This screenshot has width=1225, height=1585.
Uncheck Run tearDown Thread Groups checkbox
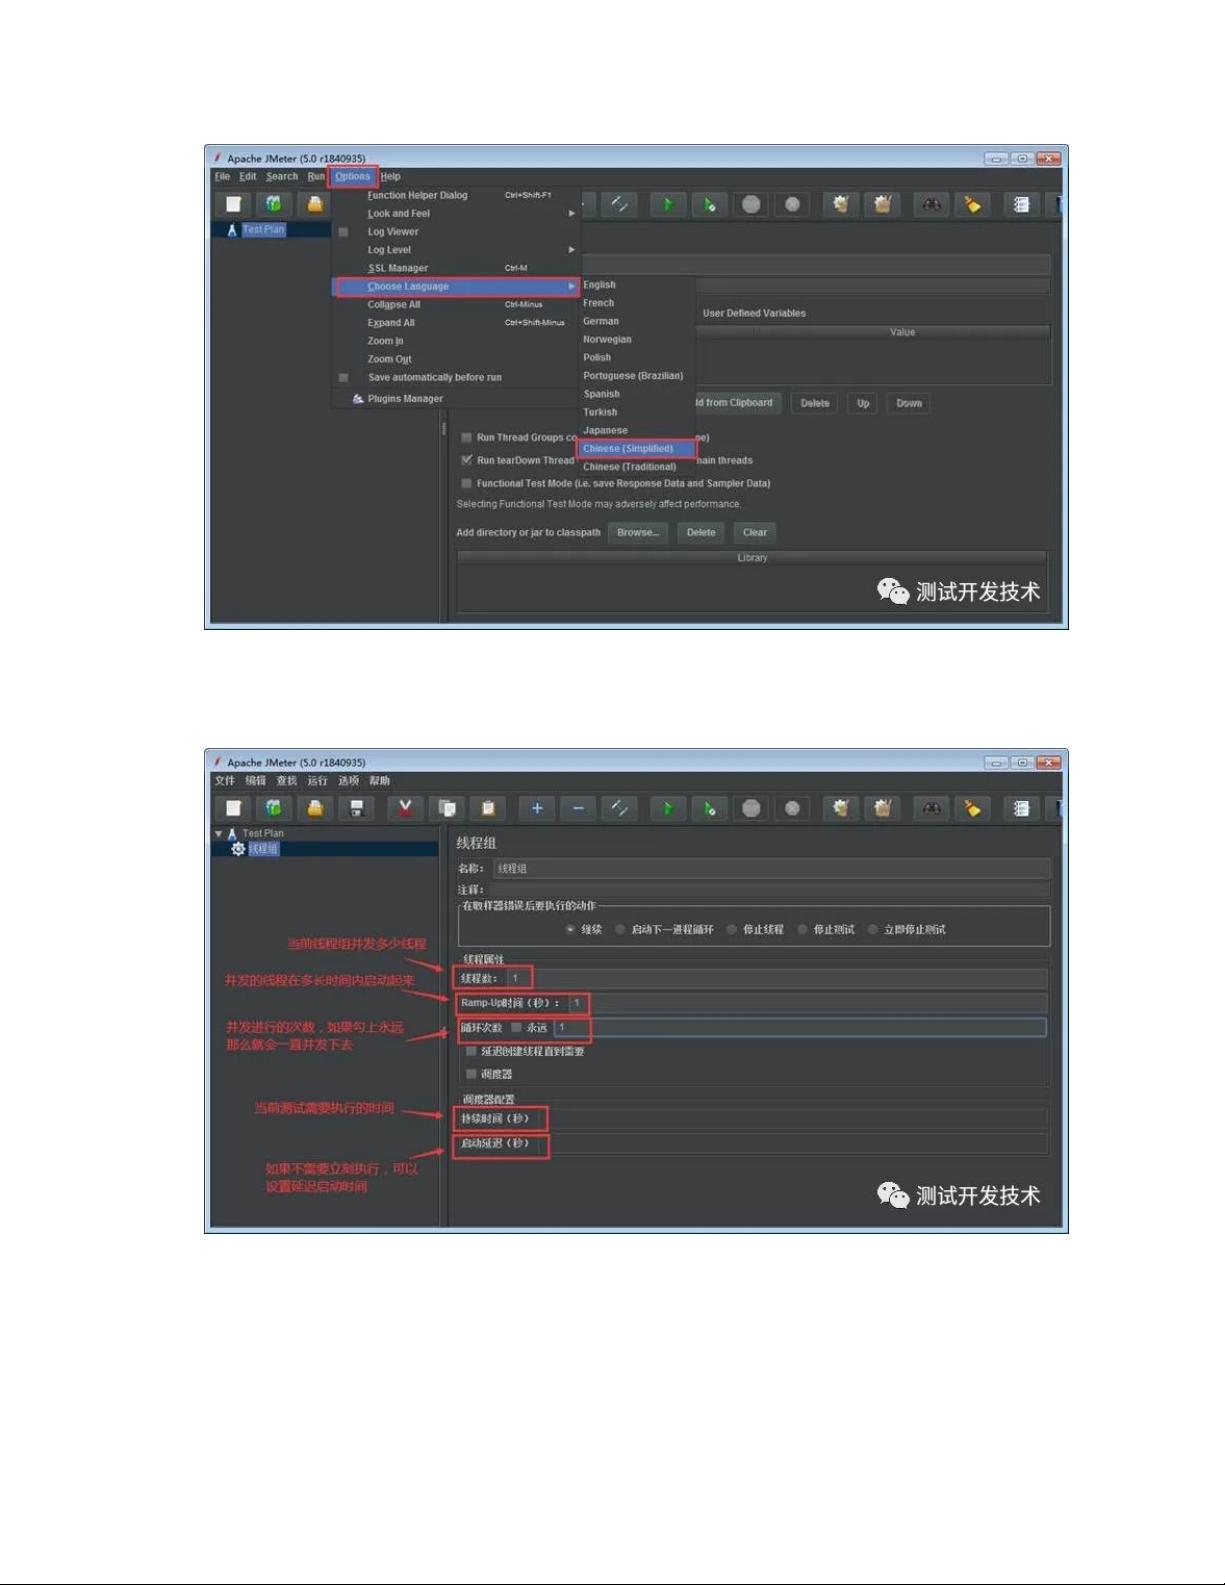[466, 460]
